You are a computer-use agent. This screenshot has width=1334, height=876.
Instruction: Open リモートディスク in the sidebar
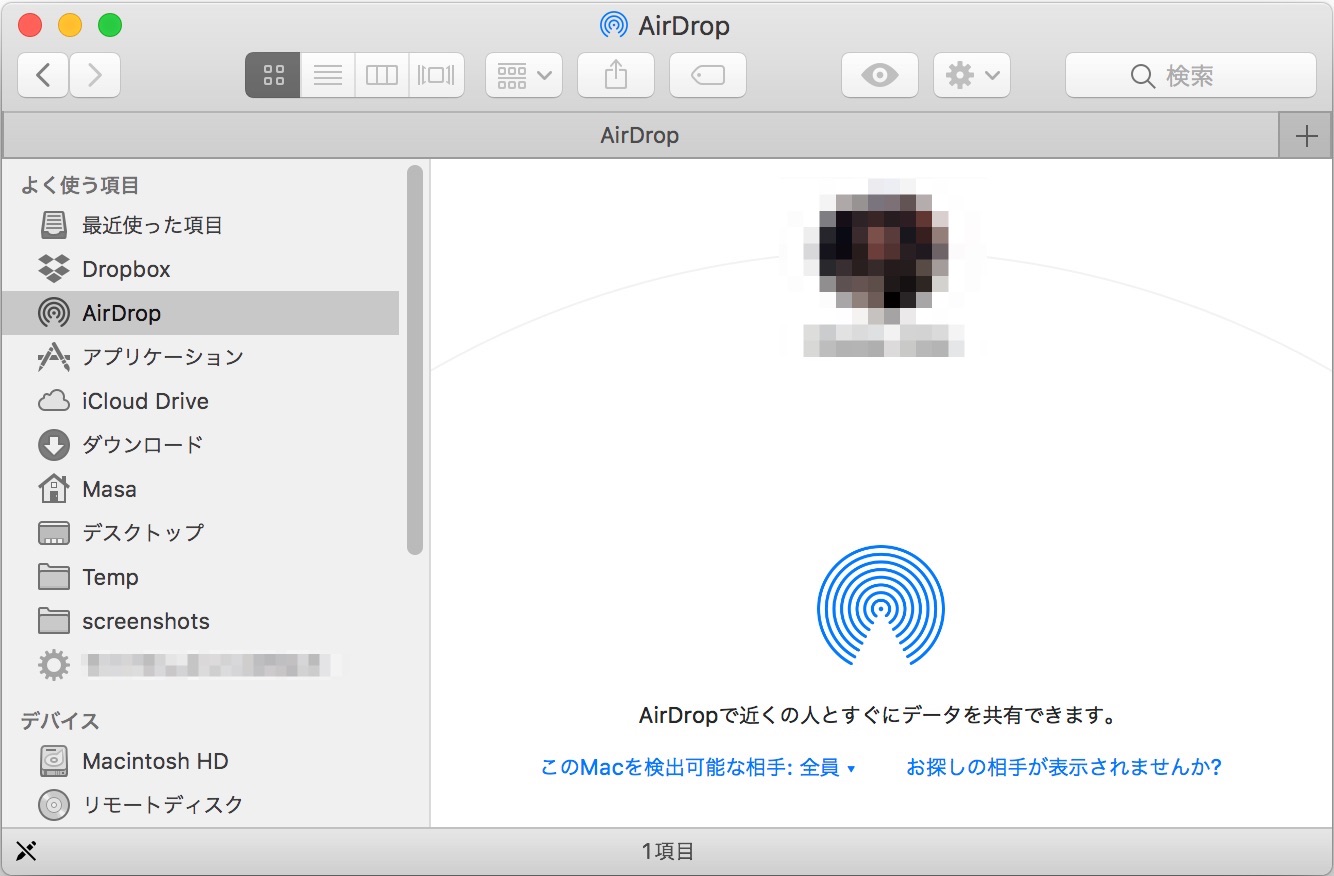coord(200,804)
